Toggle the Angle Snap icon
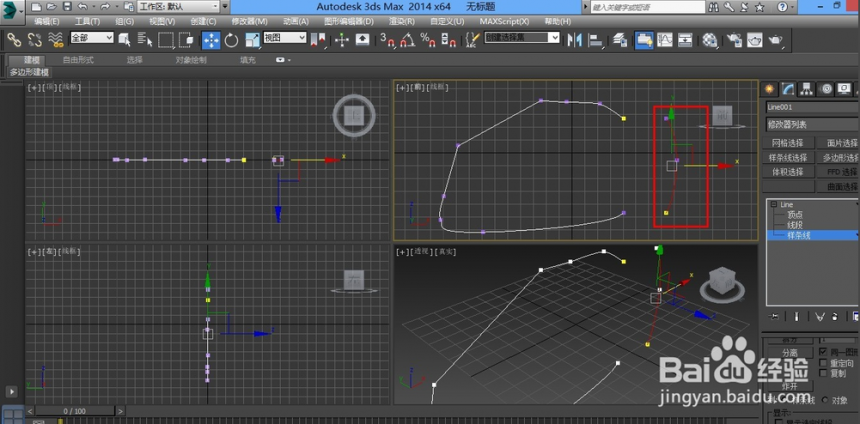 click(x=407, y=40)
